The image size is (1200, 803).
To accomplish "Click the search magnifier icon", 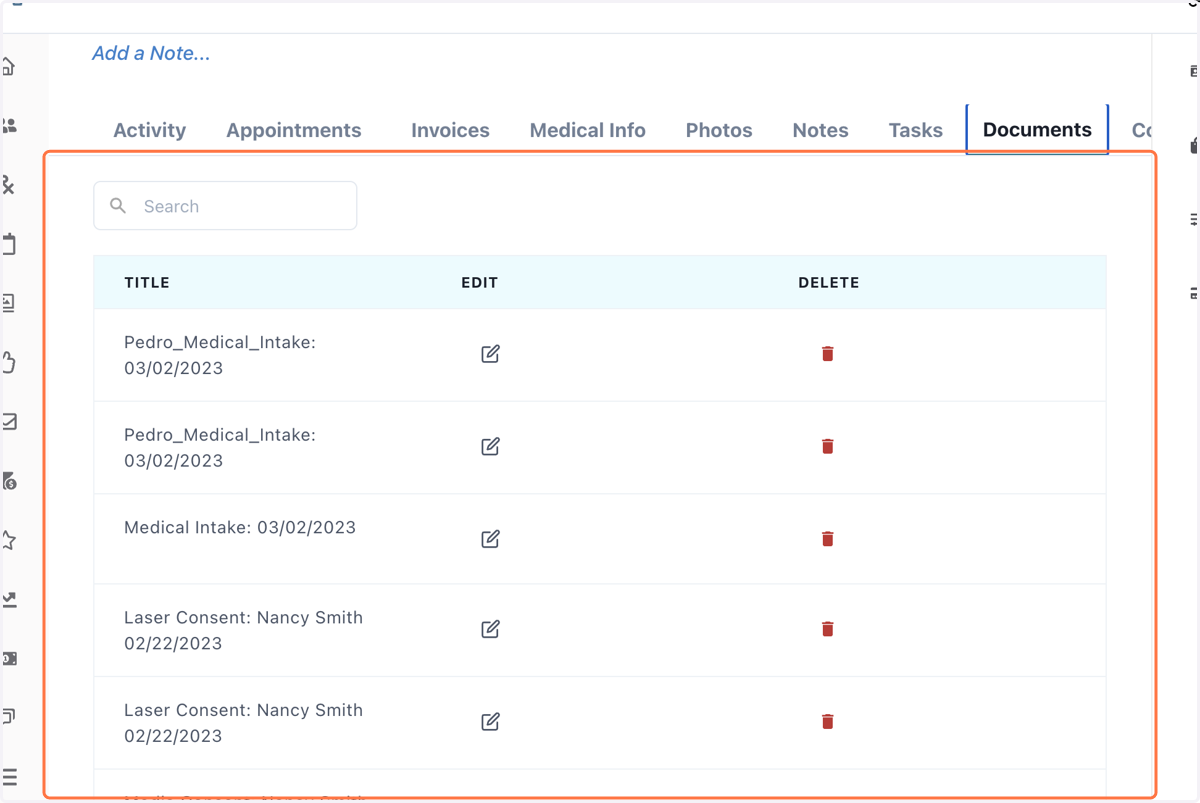I will click(118, 206).
